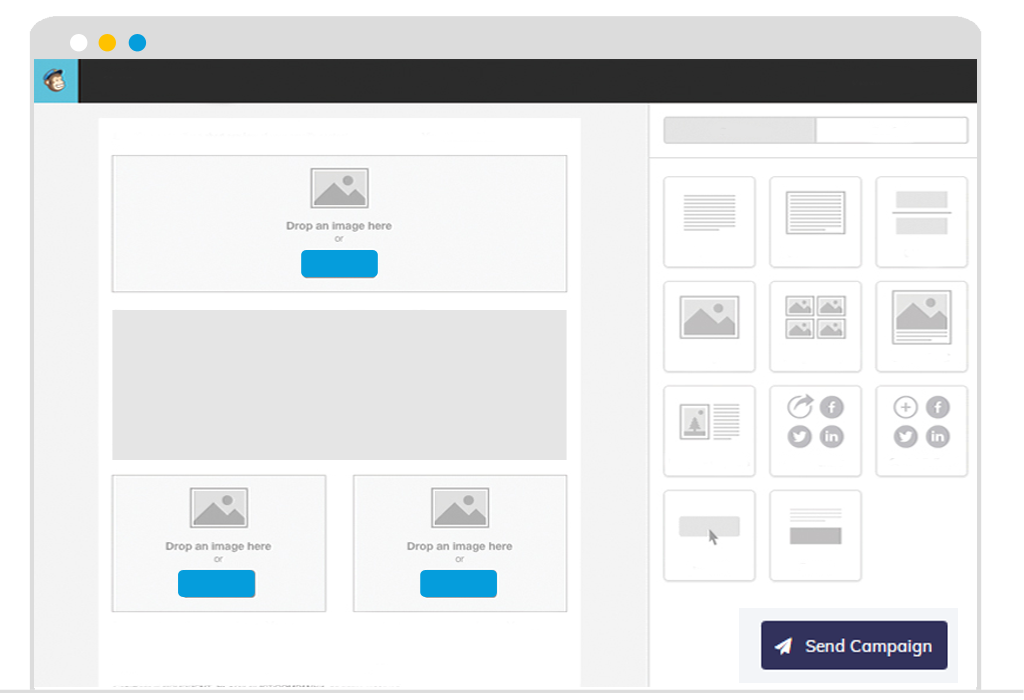The image size is (1024, 700).
Task: Add the Social Share content block
Action: [815, 431]
